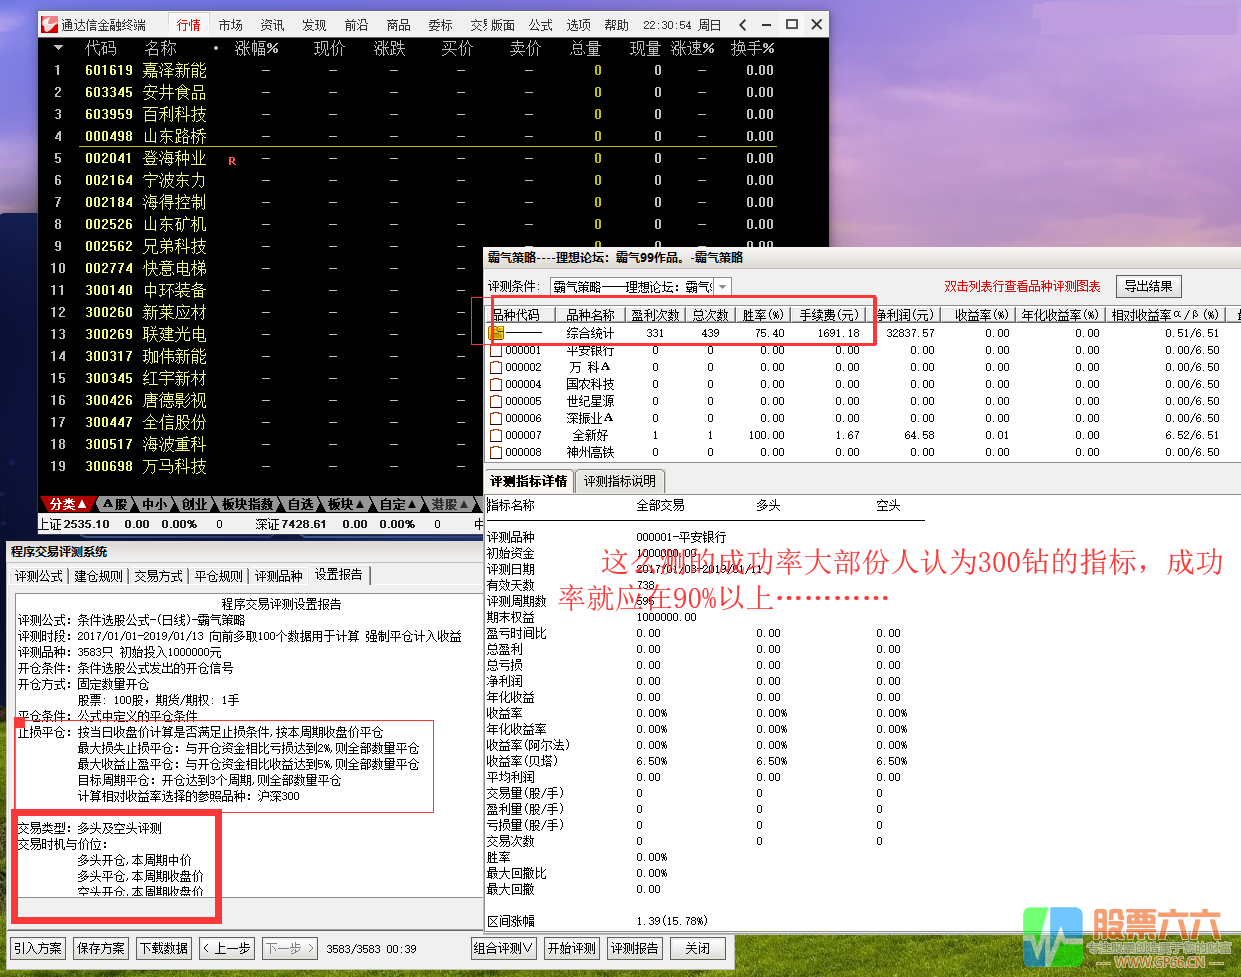
Task: Click the 下载数据 button
Action: coord(163,949)
